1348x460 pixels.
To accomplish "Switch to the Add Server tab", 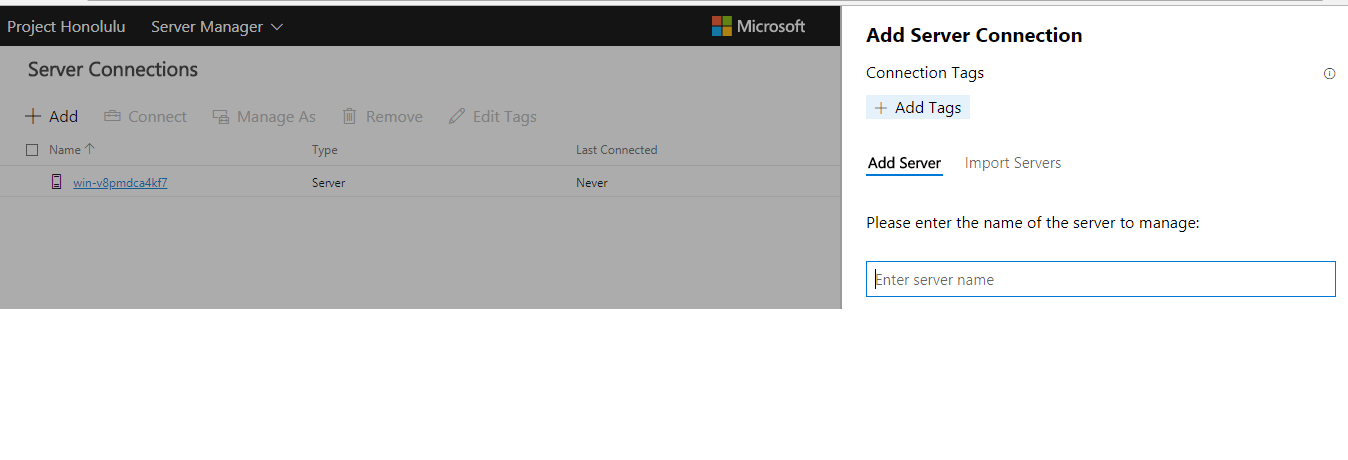I will [x=904, y=163].
